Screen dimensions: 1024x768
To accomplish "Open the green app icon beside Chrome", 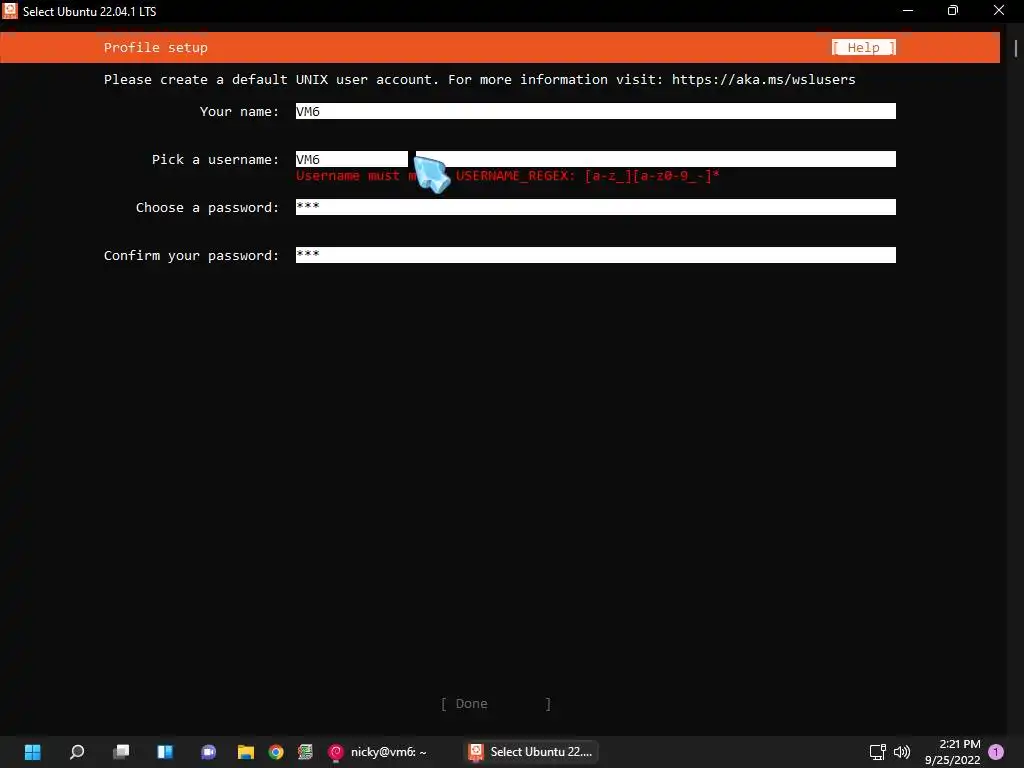I will point(305,752).
